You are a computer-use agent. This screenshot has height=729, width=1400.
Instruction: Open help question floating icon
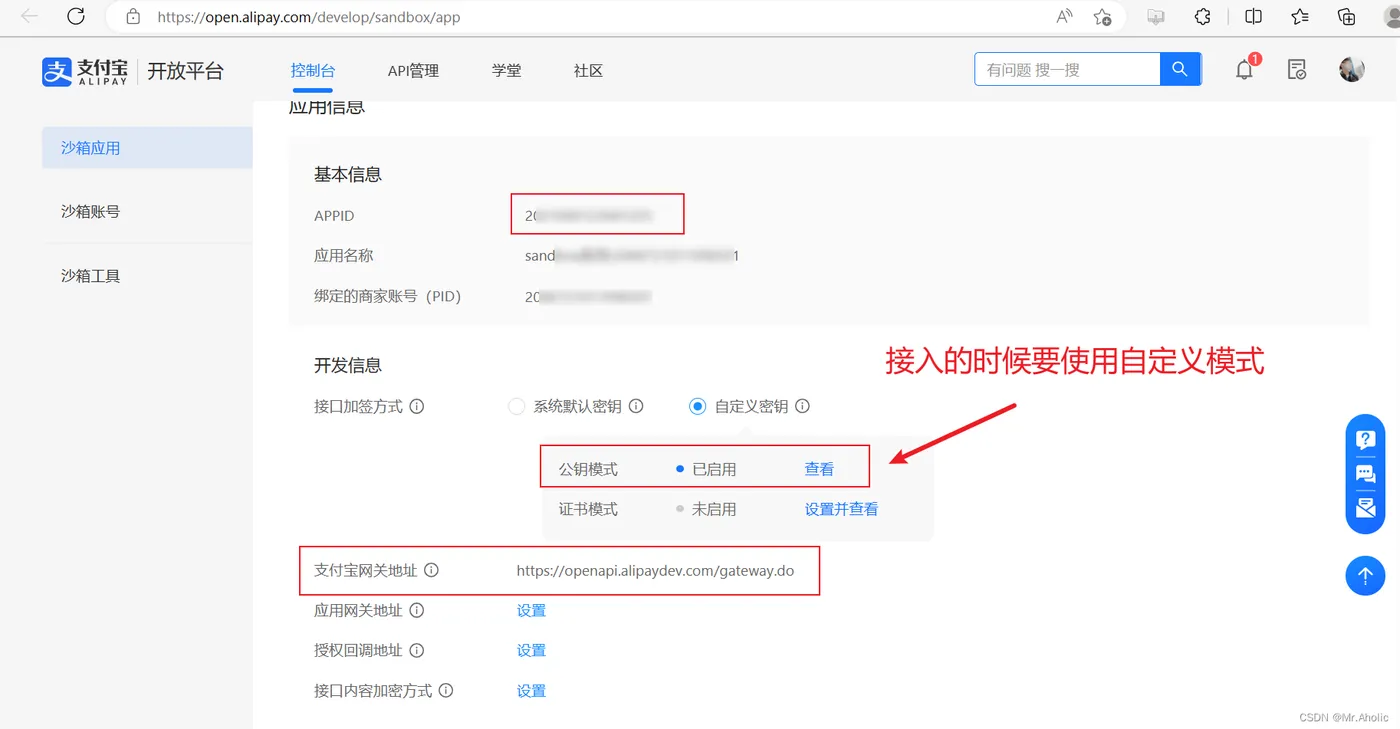point(1365,440)
